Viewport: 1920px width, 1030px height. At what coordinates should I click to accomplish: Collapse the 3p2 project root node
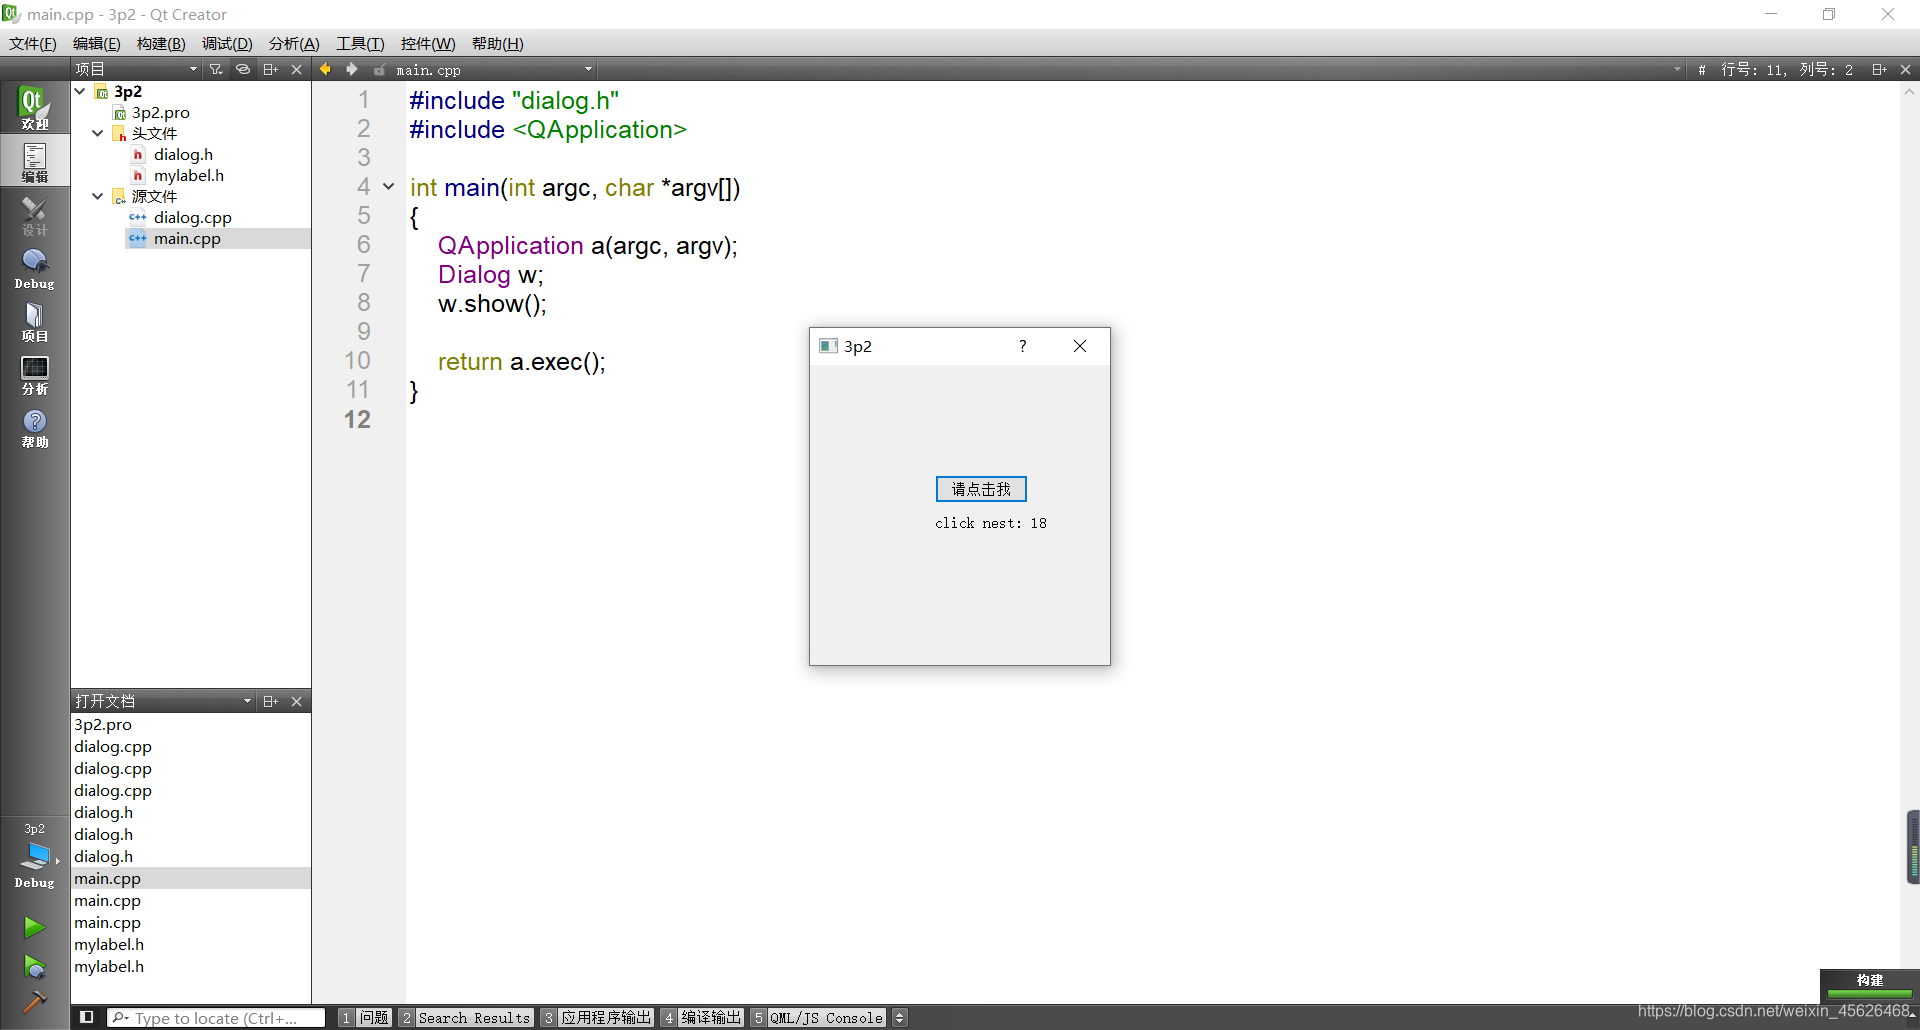click(80, 91)
